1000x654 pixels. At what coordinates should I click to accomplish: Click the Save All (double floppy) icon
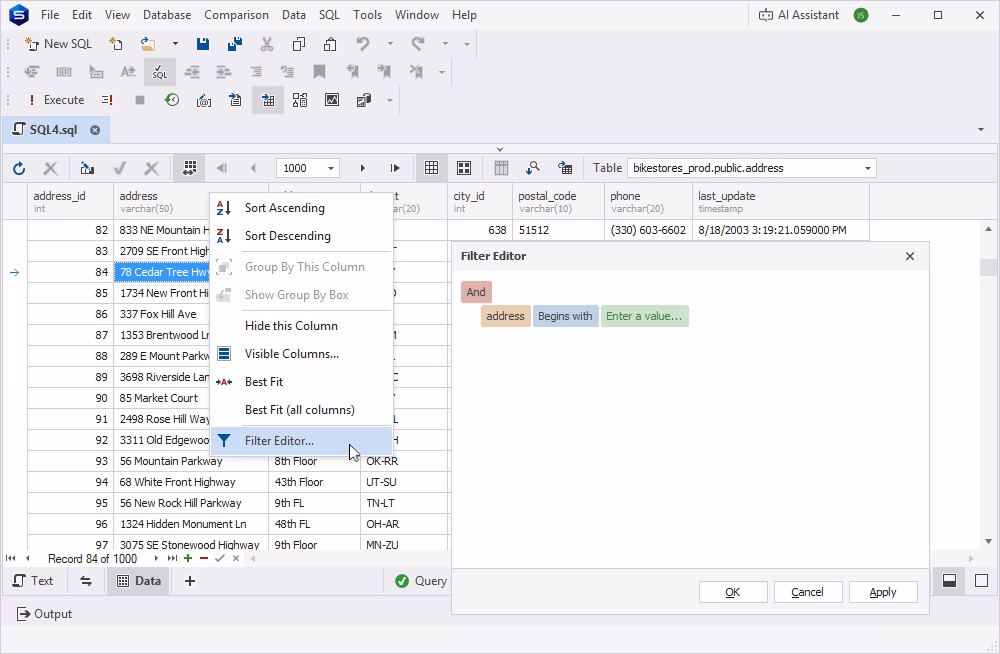coord(234,44)
